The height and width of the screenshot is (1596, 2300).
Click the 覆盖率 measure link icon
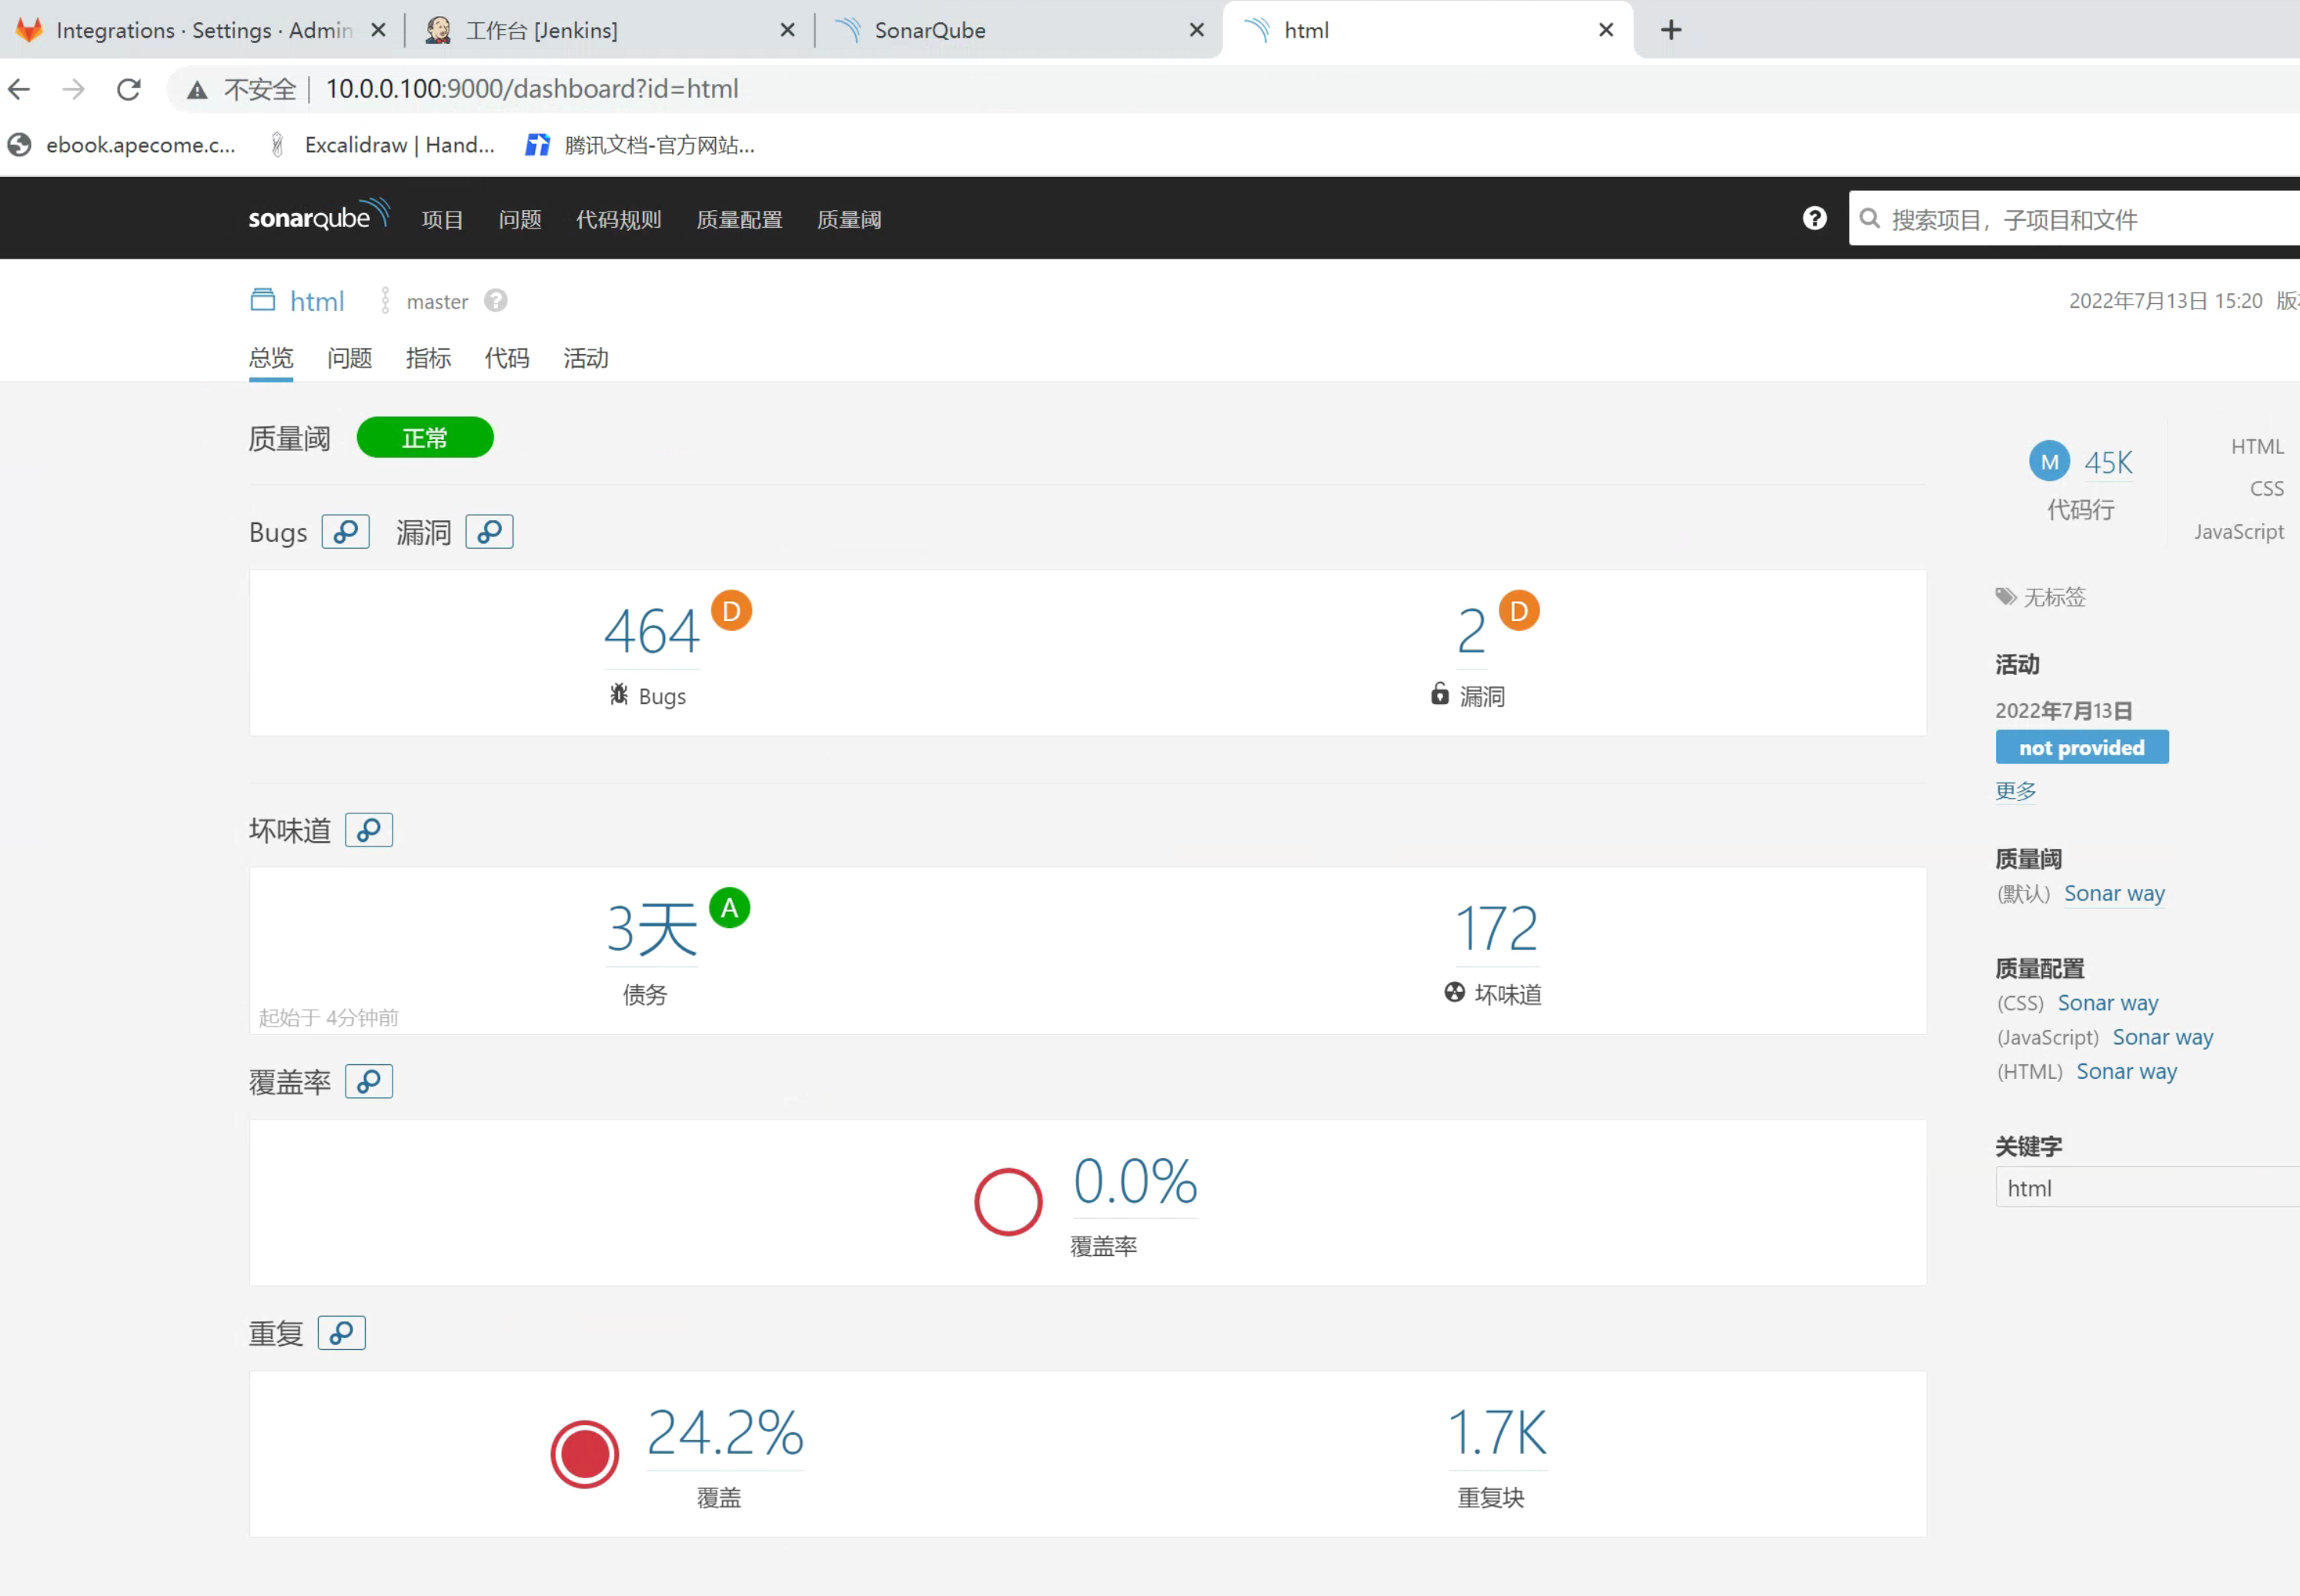pos(368,1081)
